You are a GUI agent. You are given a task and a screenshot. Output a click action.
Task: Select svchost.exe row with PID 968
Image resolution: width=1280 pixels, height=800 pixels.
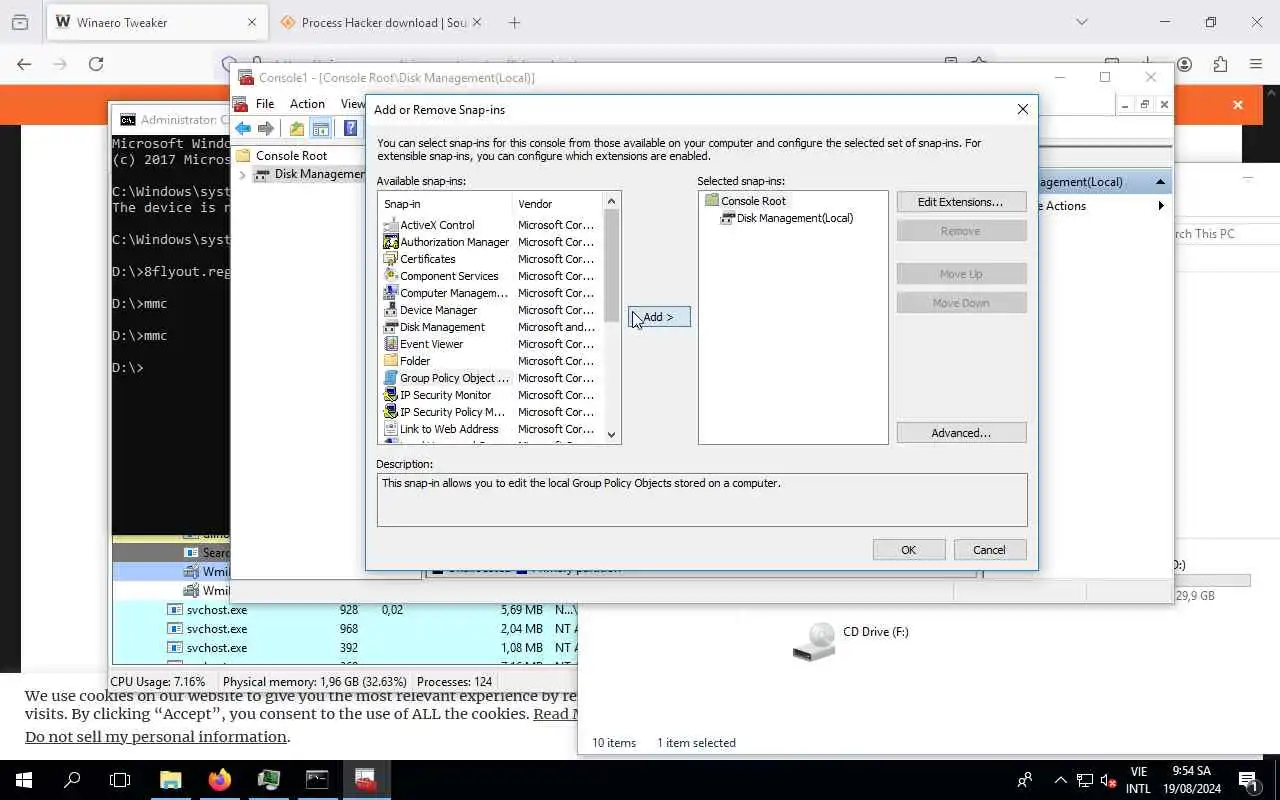[345, 629]
